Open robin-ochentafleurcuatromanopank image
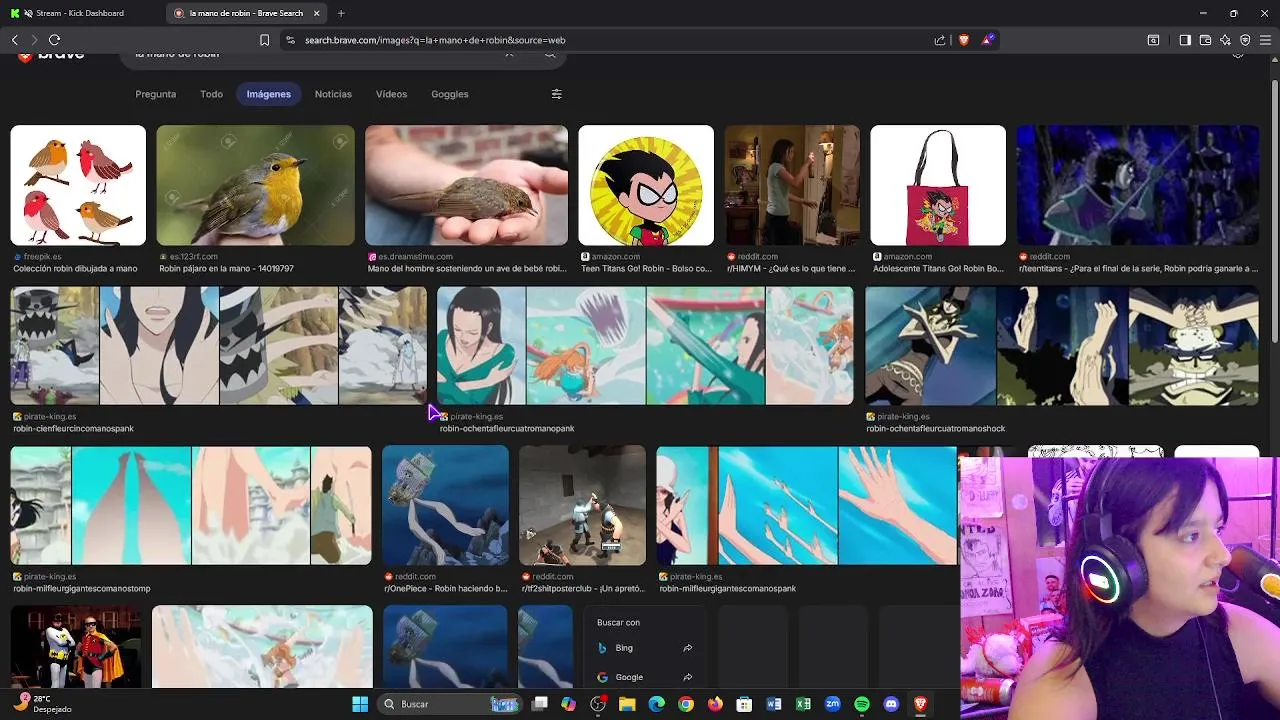The height and width of the screenshot is (720, 1280). coord(645,346)
